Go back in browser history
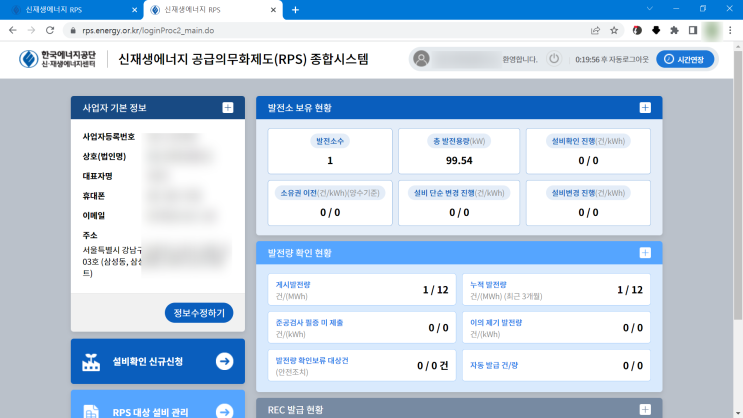This screenshot has width=743, height=418. point(12,30)
